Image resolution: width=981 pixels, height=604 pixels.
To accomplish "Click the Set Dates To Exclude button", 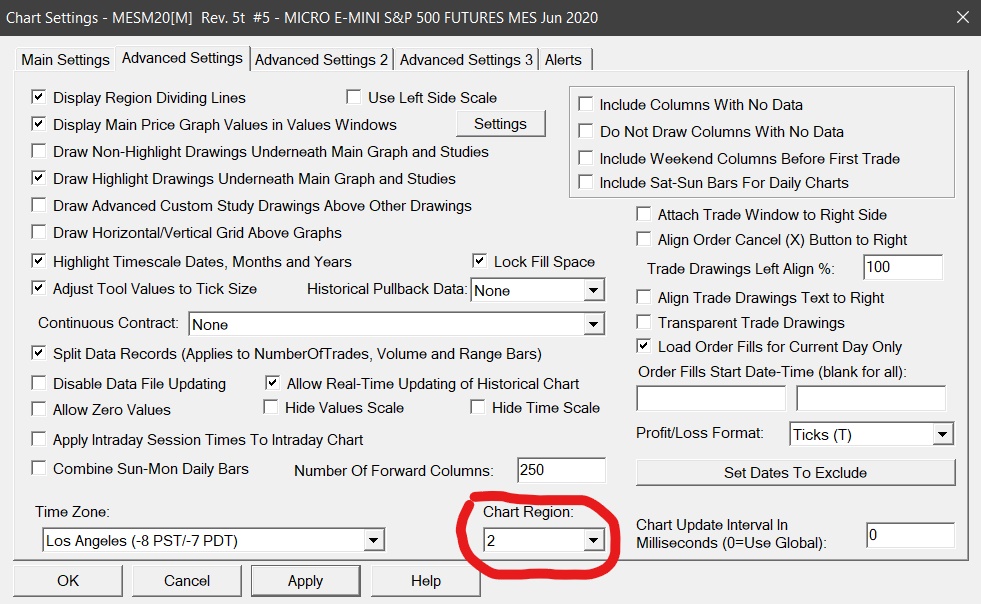I will point(795,473).
